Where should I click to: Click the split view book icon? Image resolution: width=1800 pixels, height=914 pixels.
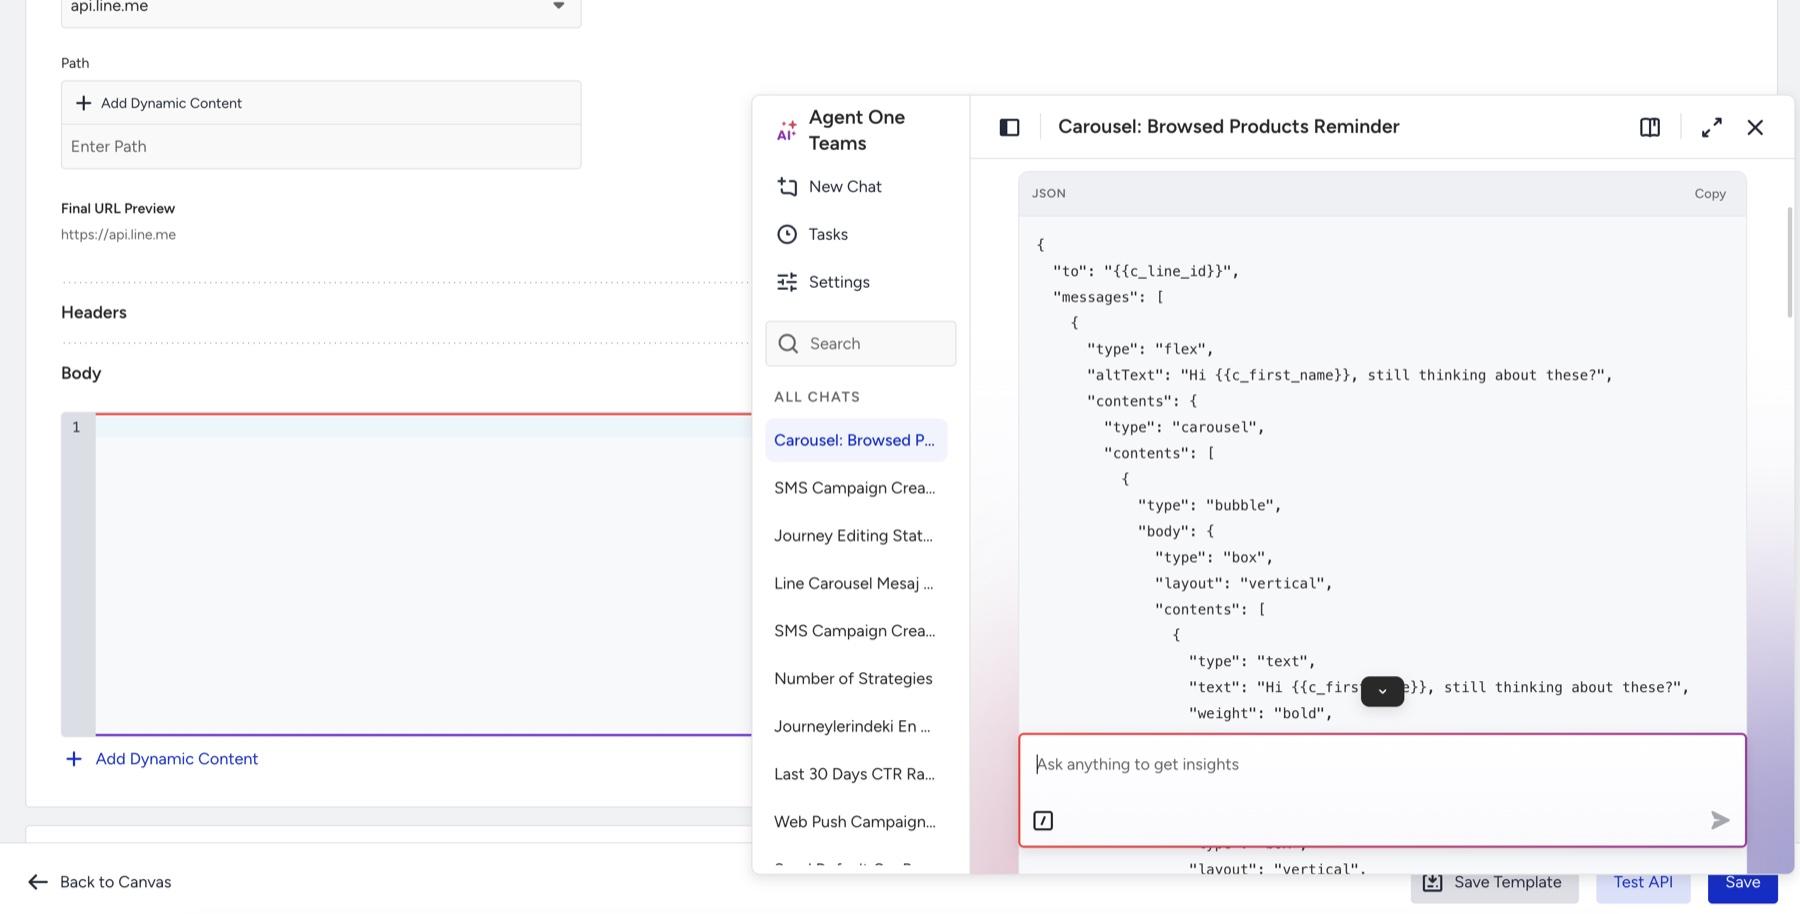(1650, 127)
